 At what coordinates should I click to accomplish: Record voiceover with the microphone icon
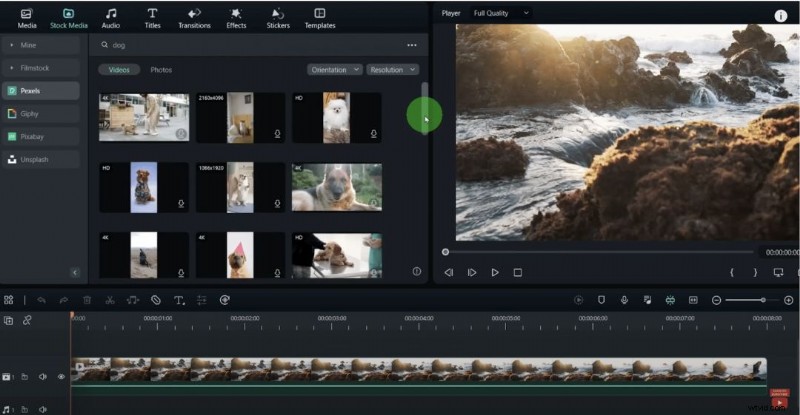click(624, 300)
